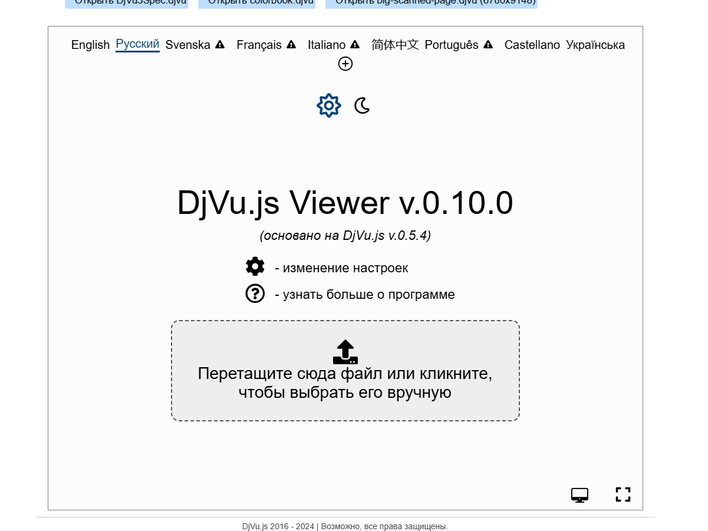The width and height of the screenshot is (708, 531).
Task: Select the light theme sun icon
Action: [x=329, y=106]
